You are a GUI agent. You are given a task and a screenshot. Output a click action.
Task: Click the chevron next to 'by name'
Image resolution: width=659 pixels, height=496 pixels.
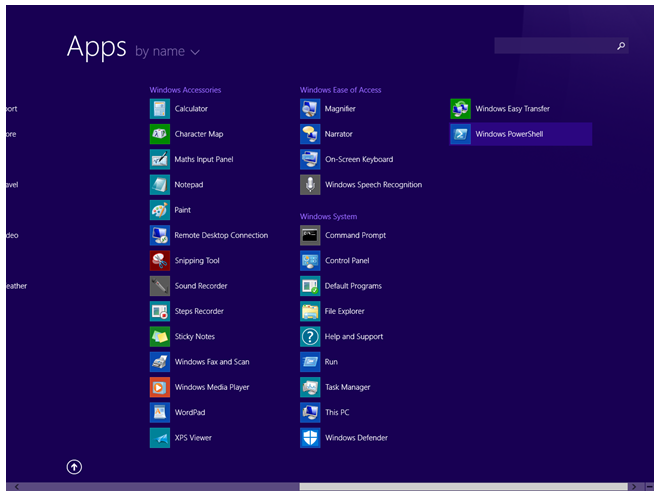pos(195,53)
